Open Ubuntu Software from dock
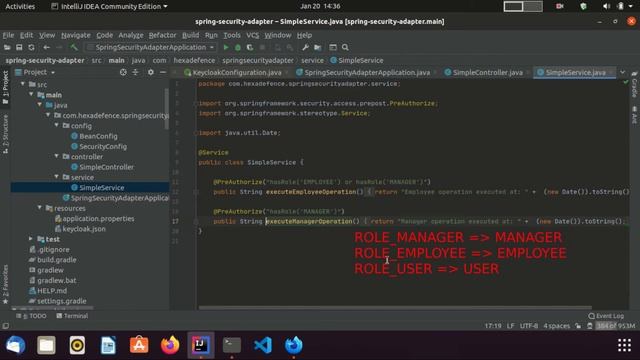The height and width of the screenshot is (360, 640). [x=139, y=345]
